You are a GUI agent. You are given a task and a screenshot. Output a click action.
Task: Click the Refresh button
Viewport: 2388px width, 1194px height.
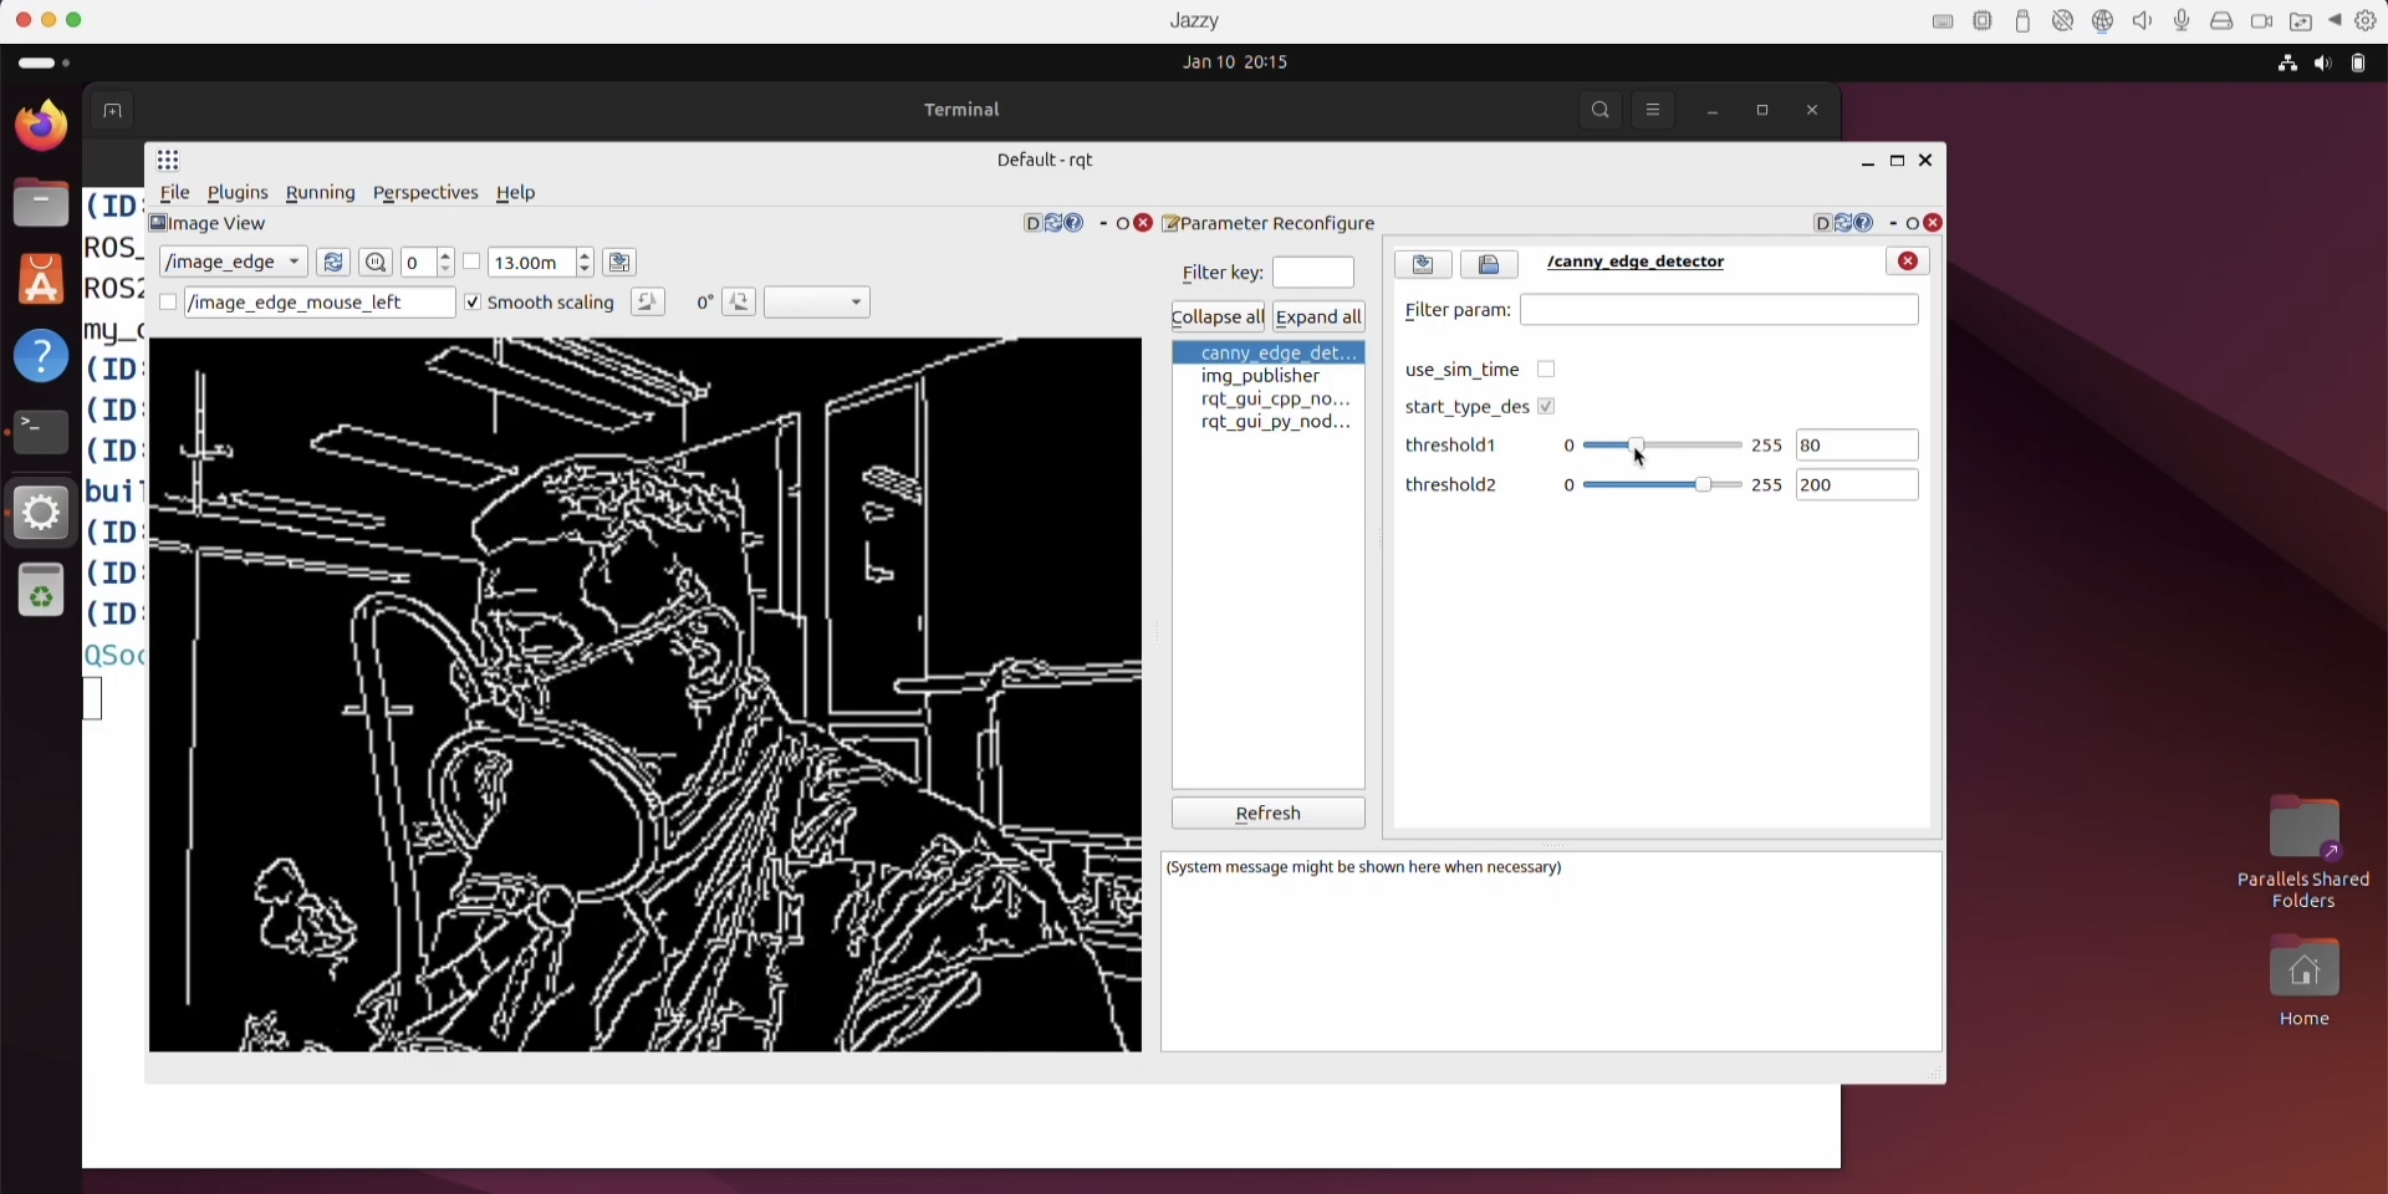[1267, 813]
